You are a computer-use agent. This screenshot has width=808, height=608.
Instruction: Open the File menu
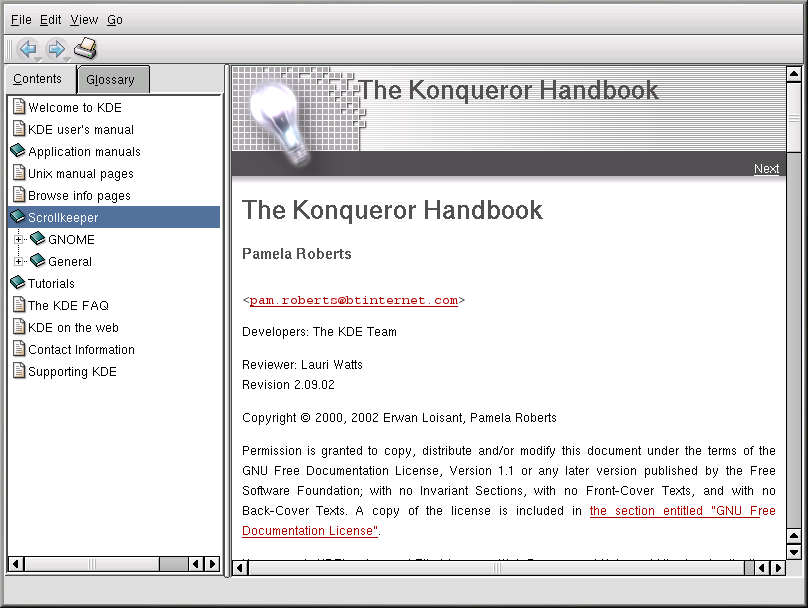[x=21, y=20]
